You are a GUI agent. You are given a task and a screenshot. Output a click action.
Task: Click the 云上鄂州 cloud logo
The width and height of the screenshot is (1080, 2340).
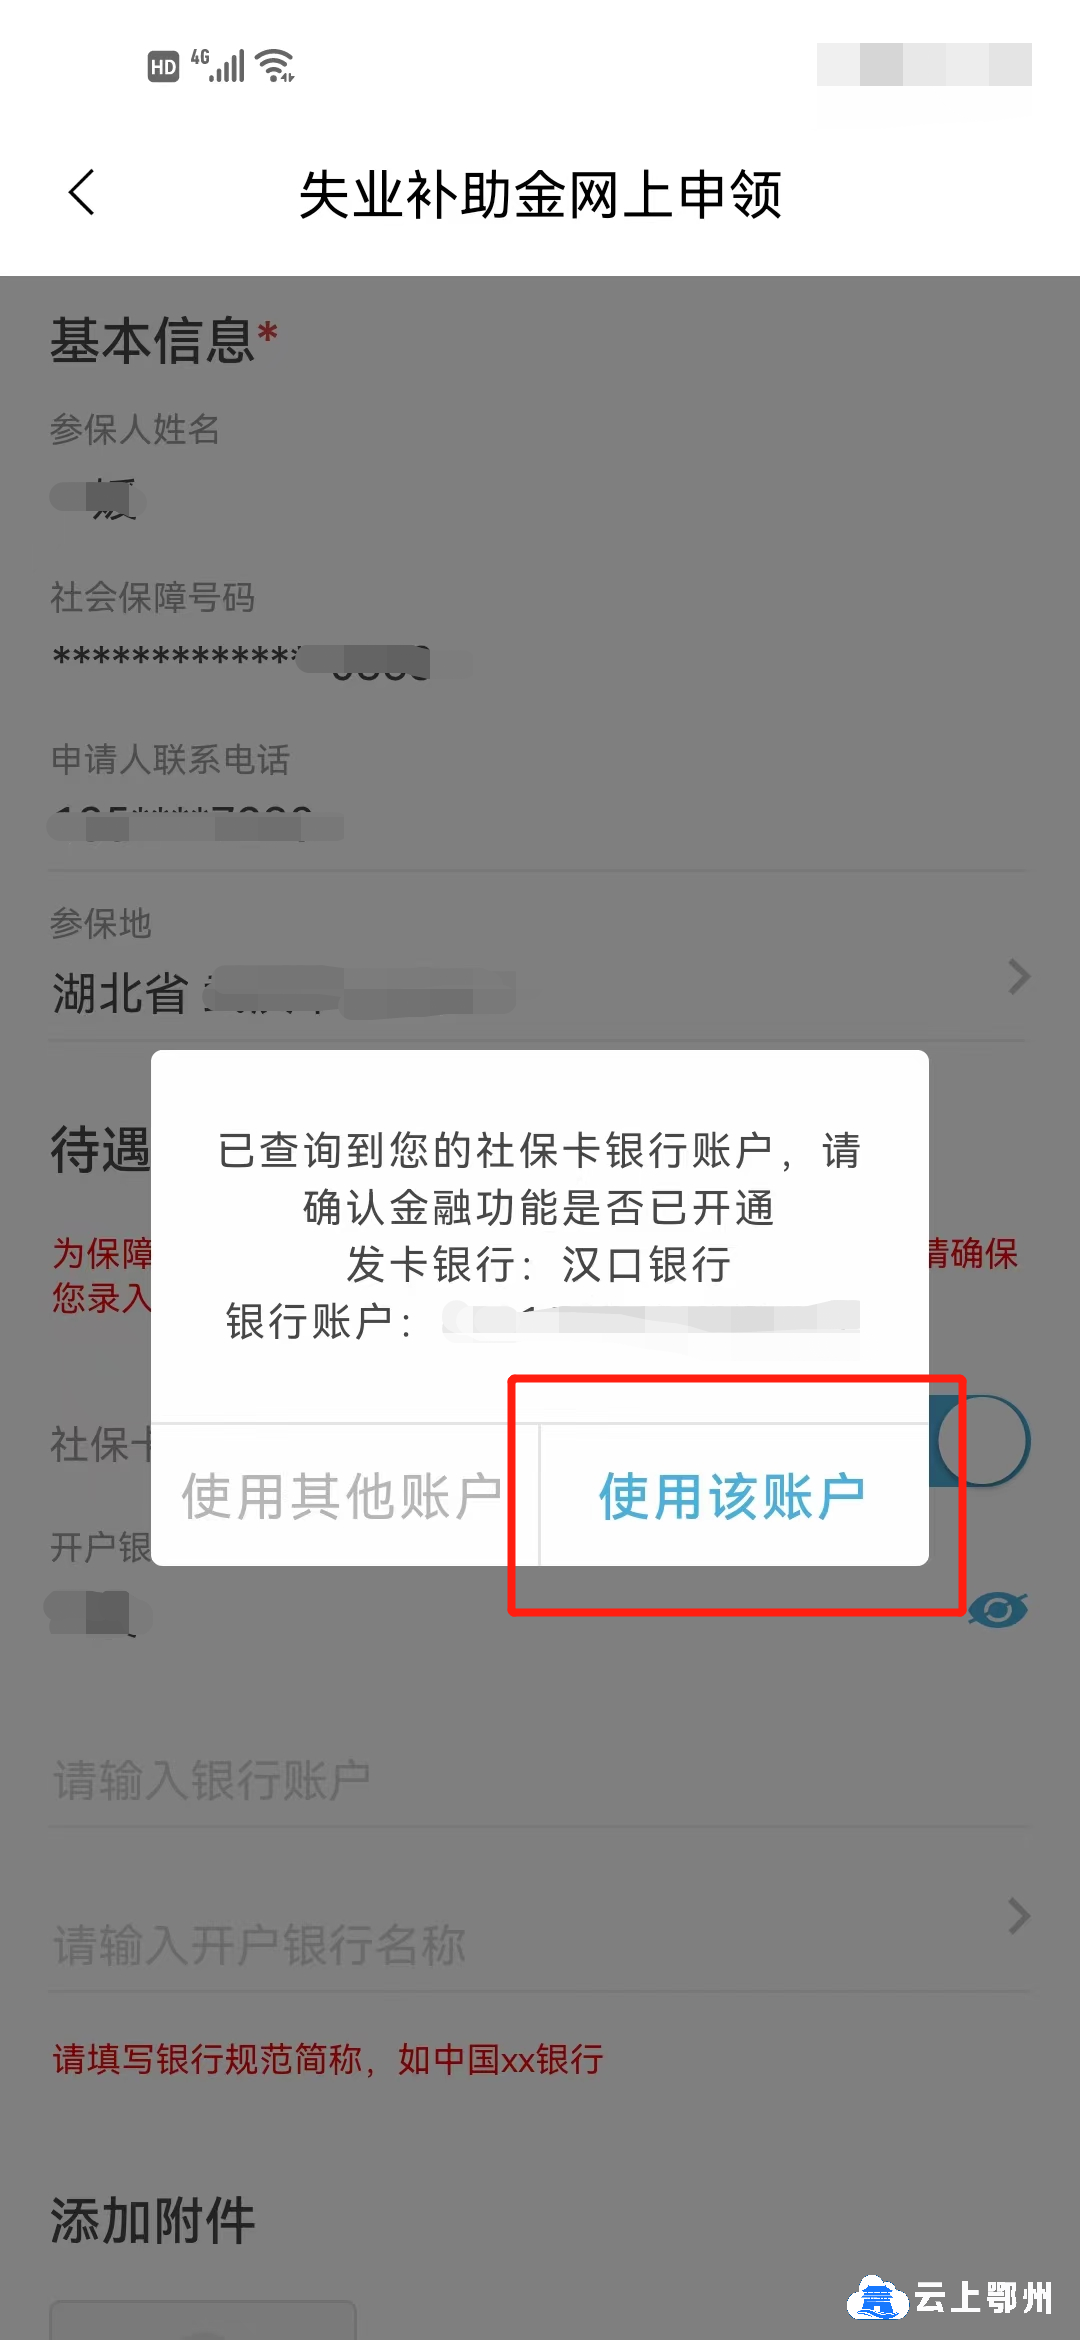tap(878, 2297)
